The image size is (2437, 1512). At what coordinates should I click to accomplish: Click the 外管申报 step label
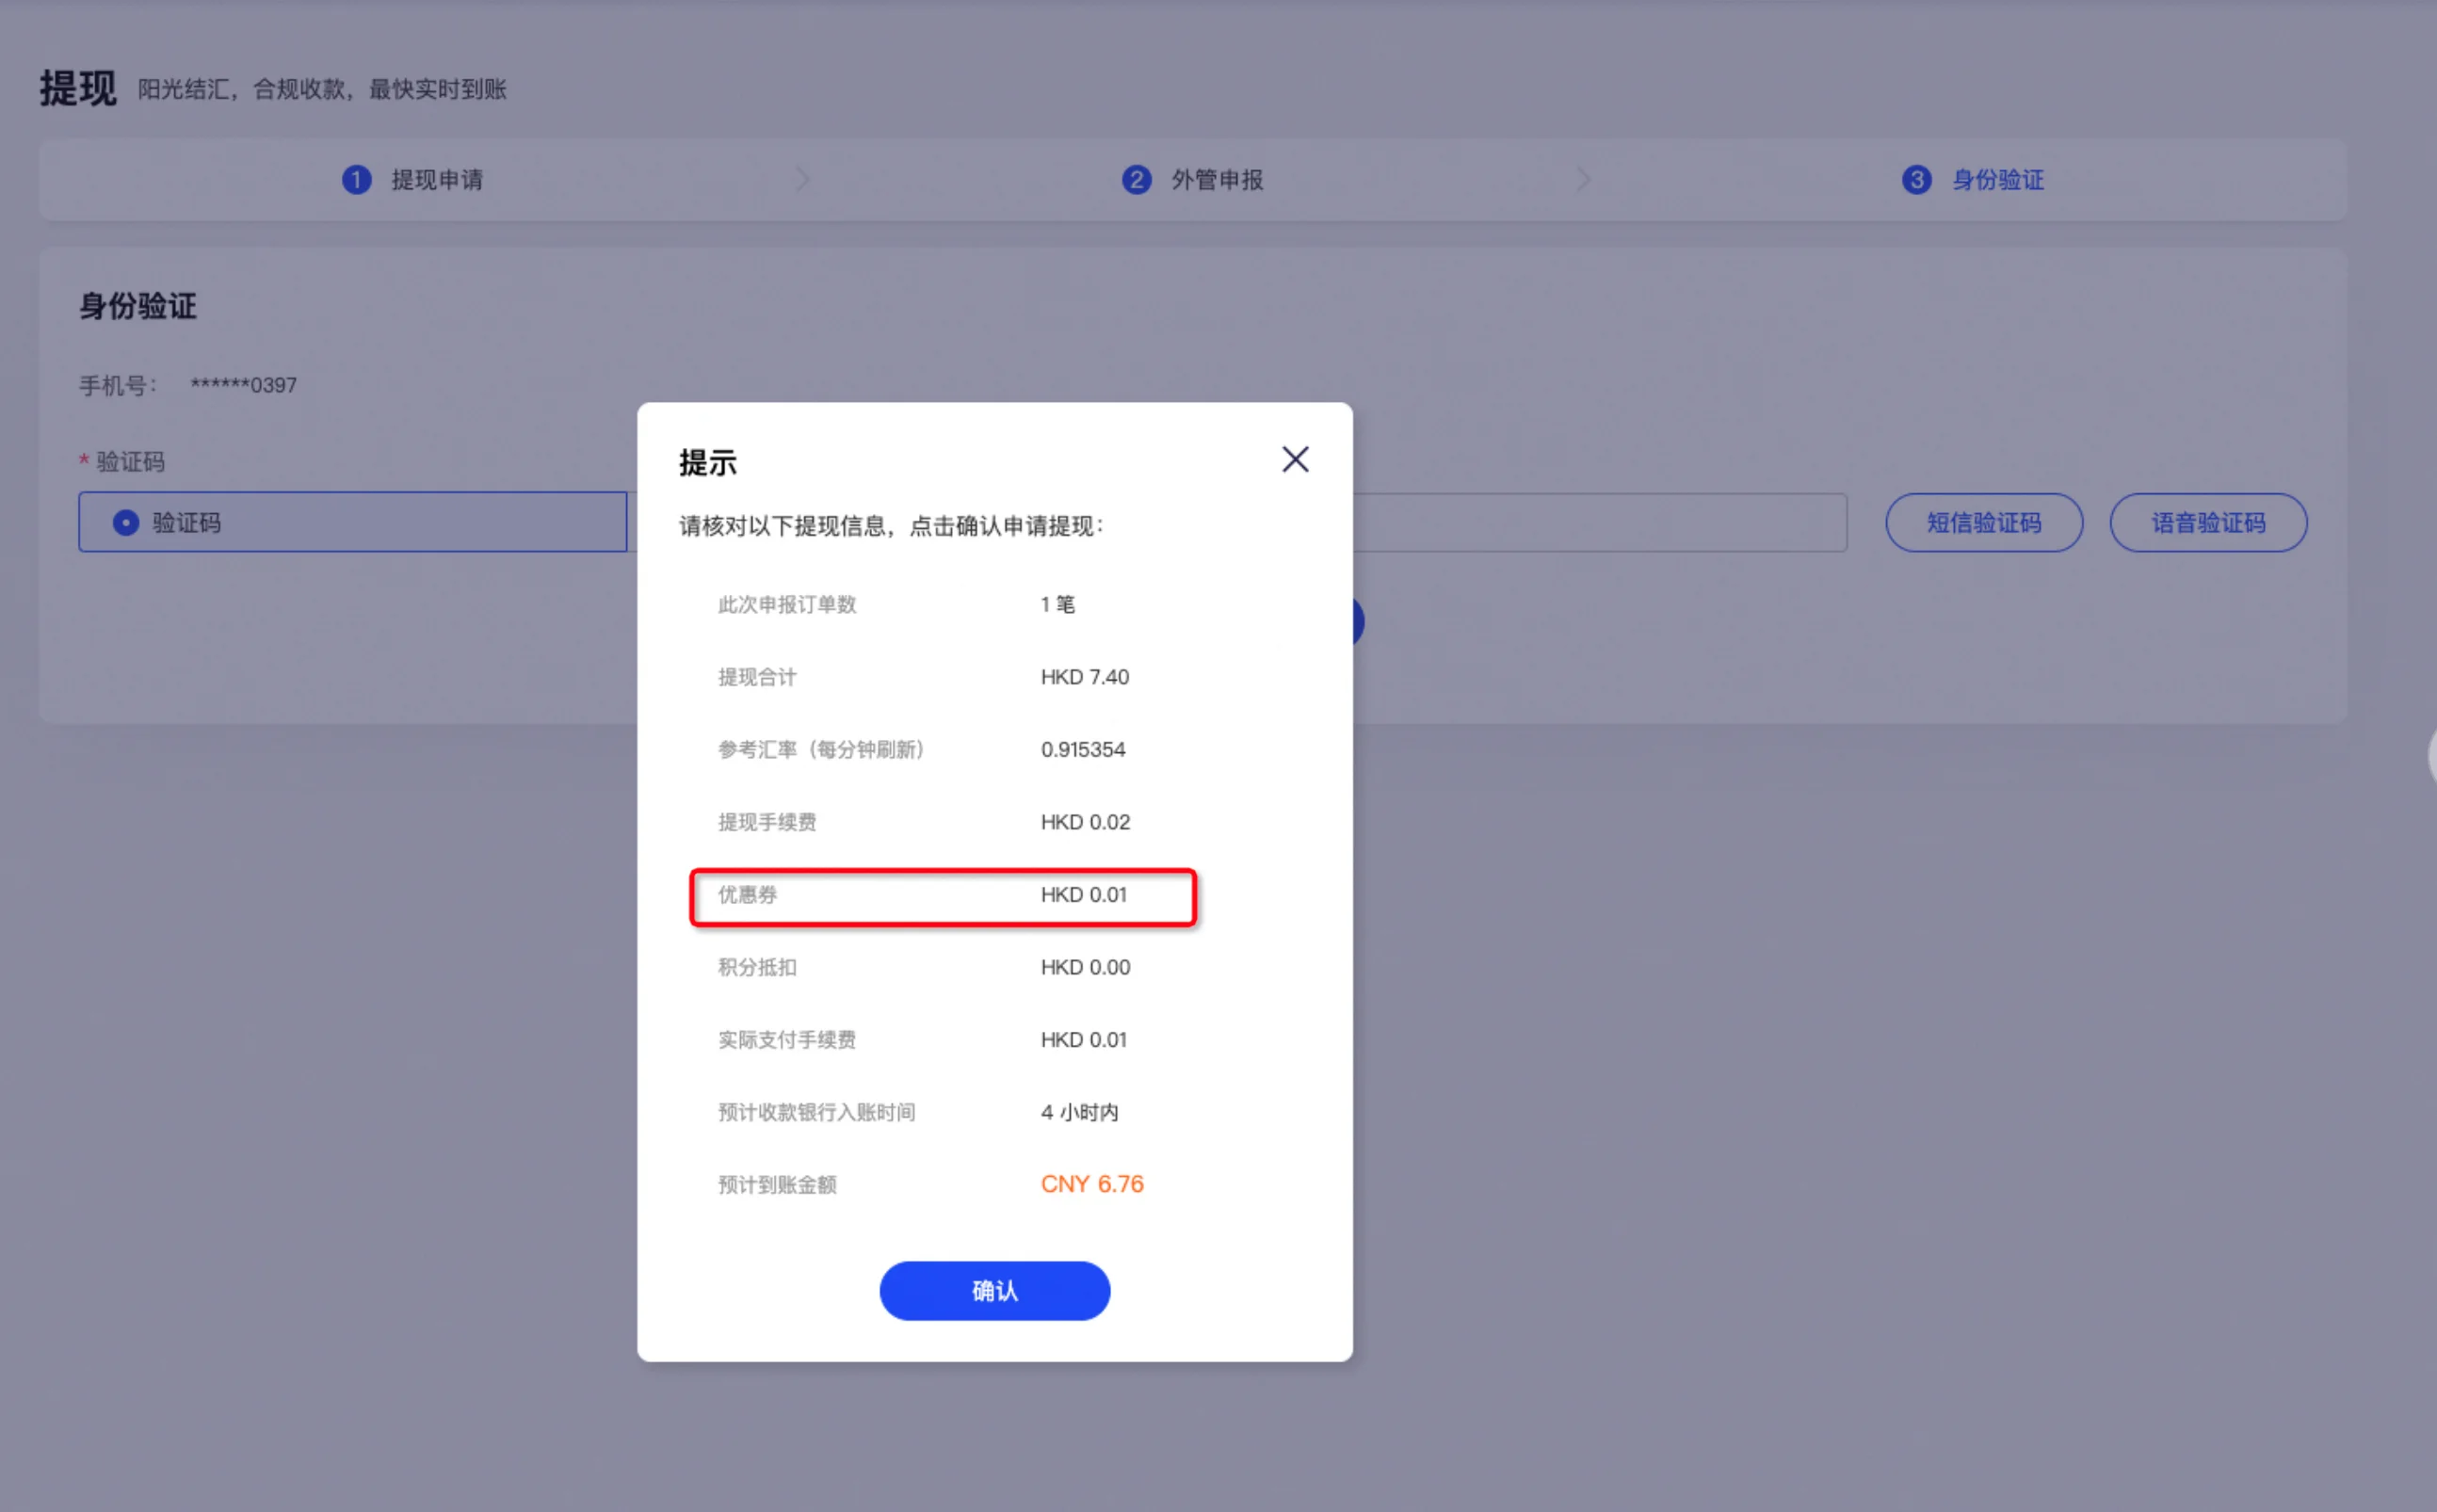coord(1217,180)
